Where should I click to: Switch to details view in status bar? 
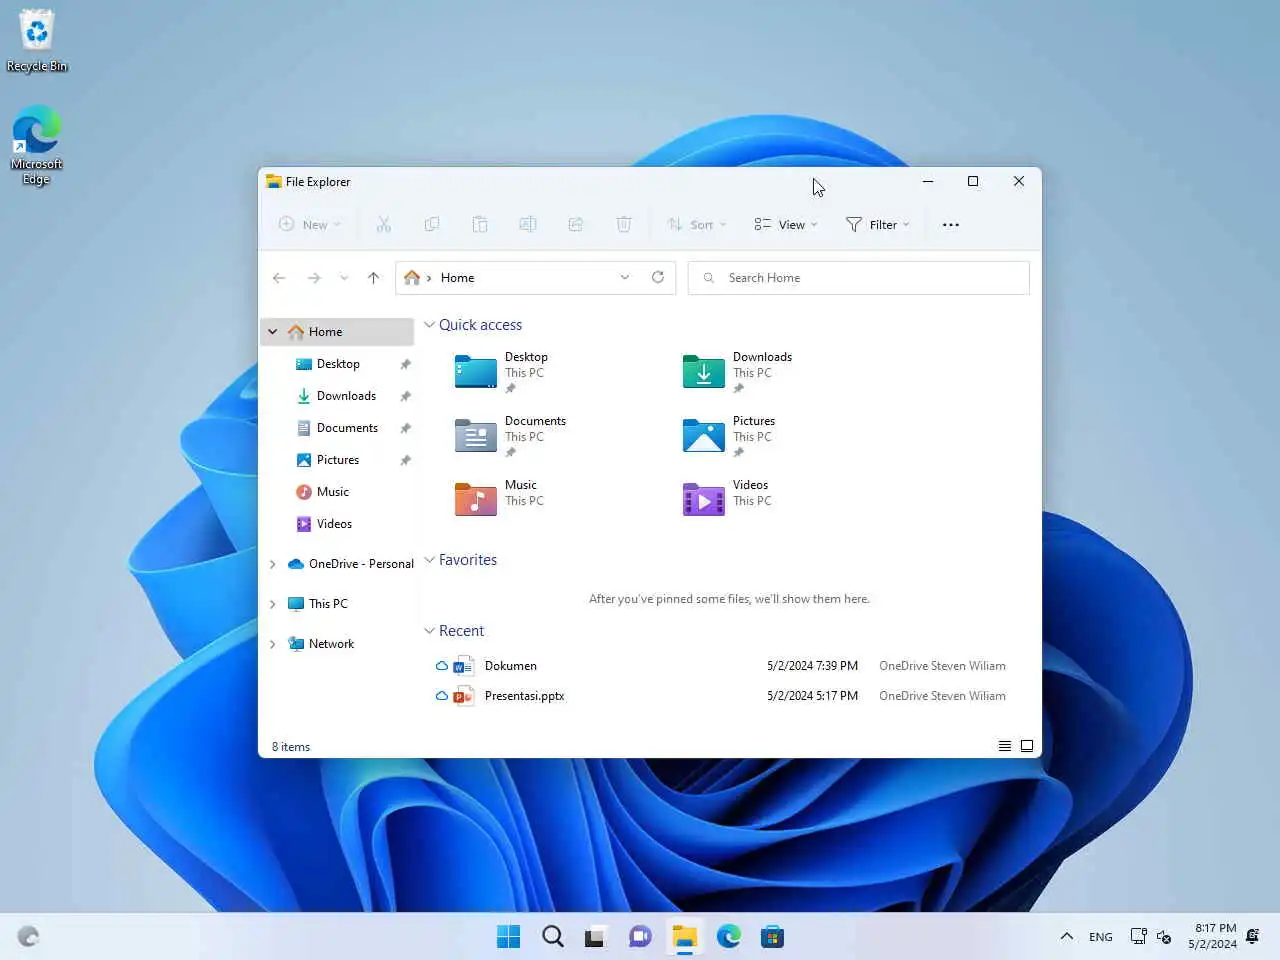click(x=1005, y=746)
